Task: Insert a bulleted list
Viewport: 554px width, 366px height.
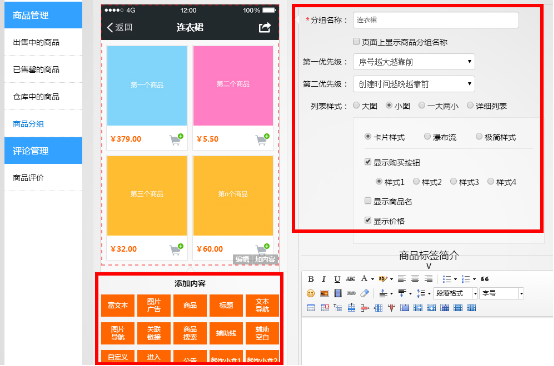Action: coord(447,279)
